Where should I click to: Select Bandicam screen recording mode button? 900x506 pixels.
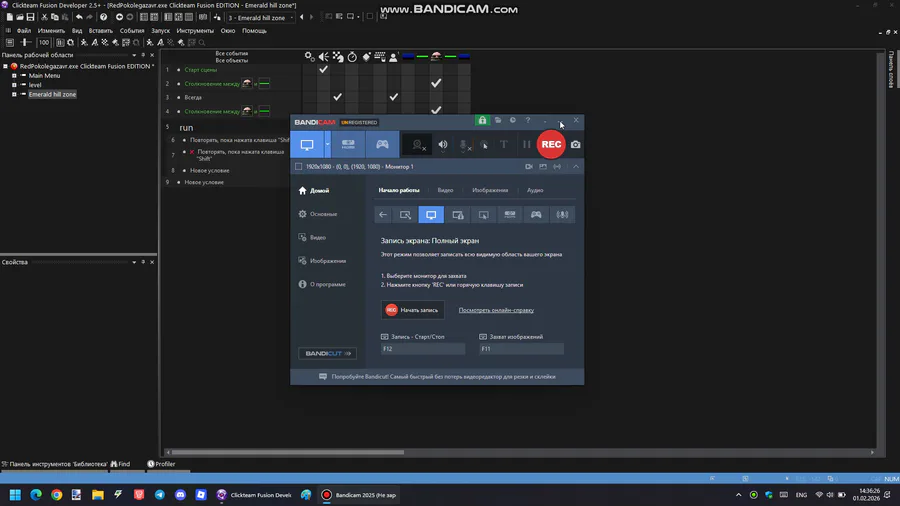pos(307,145)
